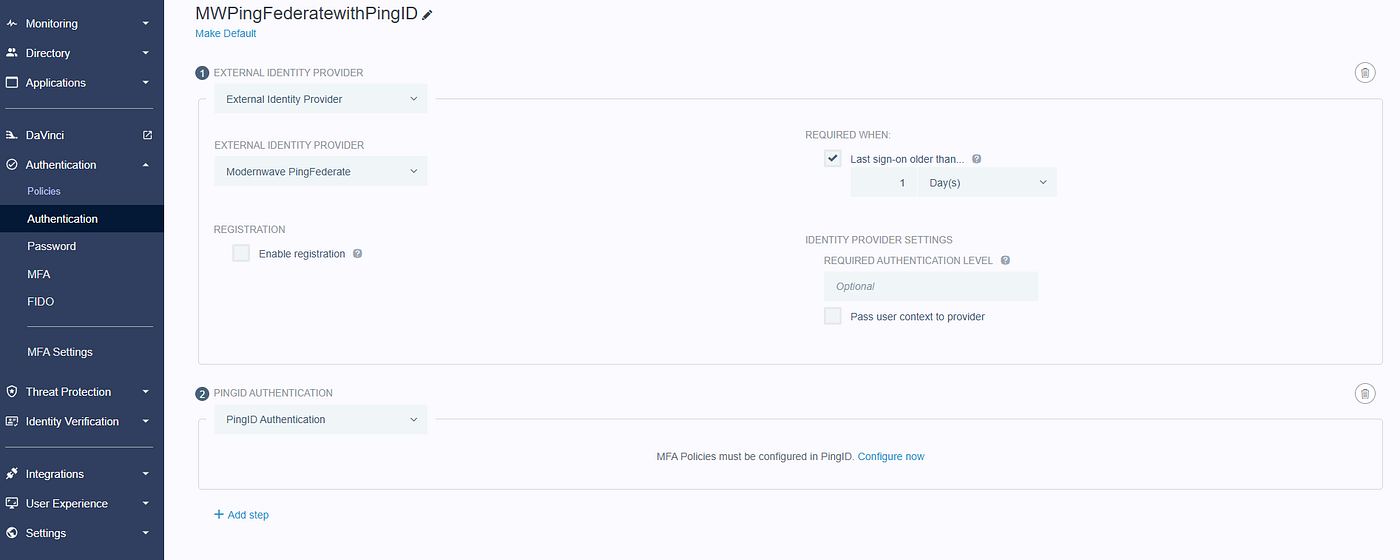
Task: Open the Day(s) time unit dropdown
Action: tap(987, 182)
